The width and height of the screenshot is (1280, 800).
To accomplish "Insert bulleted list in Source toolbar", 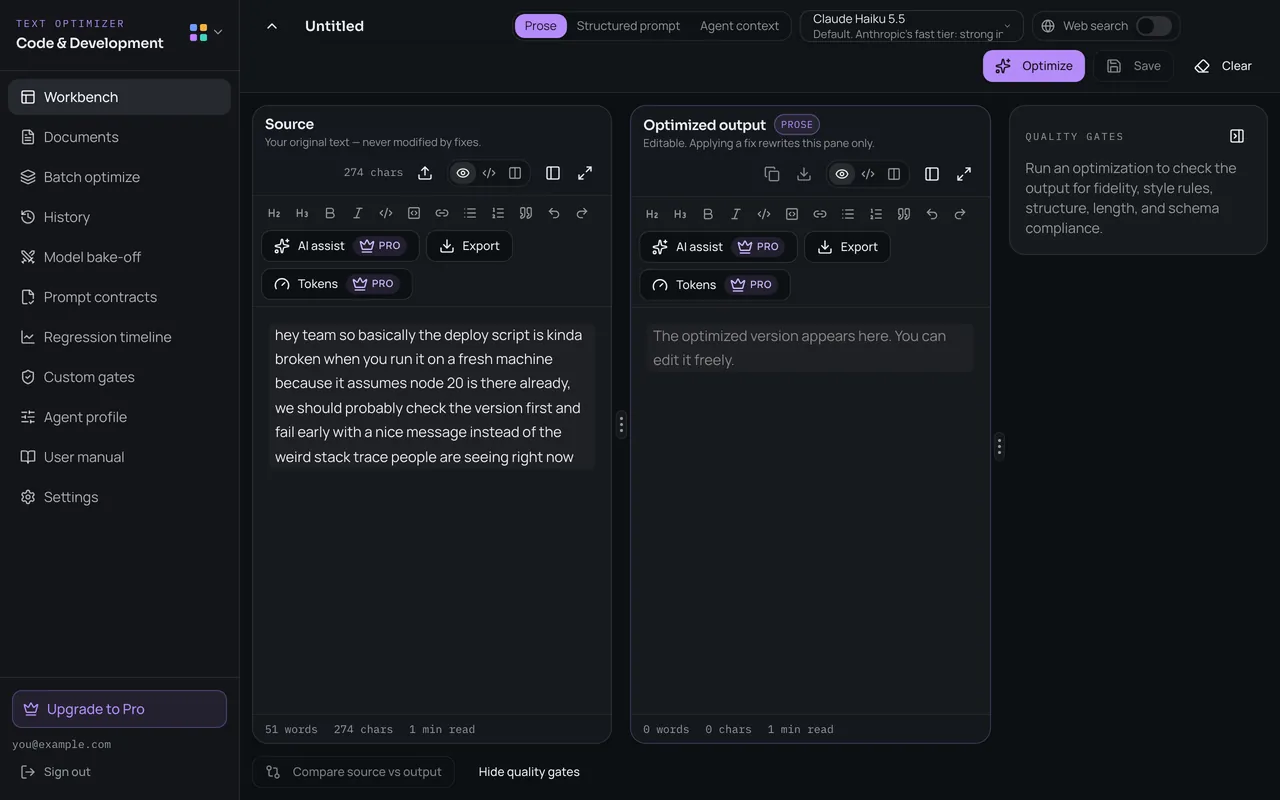I will 470,213.
